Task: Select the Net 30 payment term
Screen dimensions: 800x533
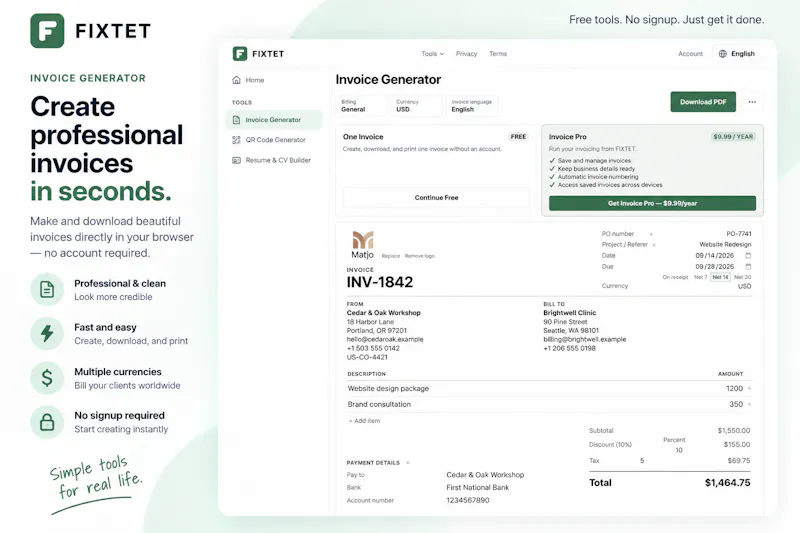Action: (742, 277)
